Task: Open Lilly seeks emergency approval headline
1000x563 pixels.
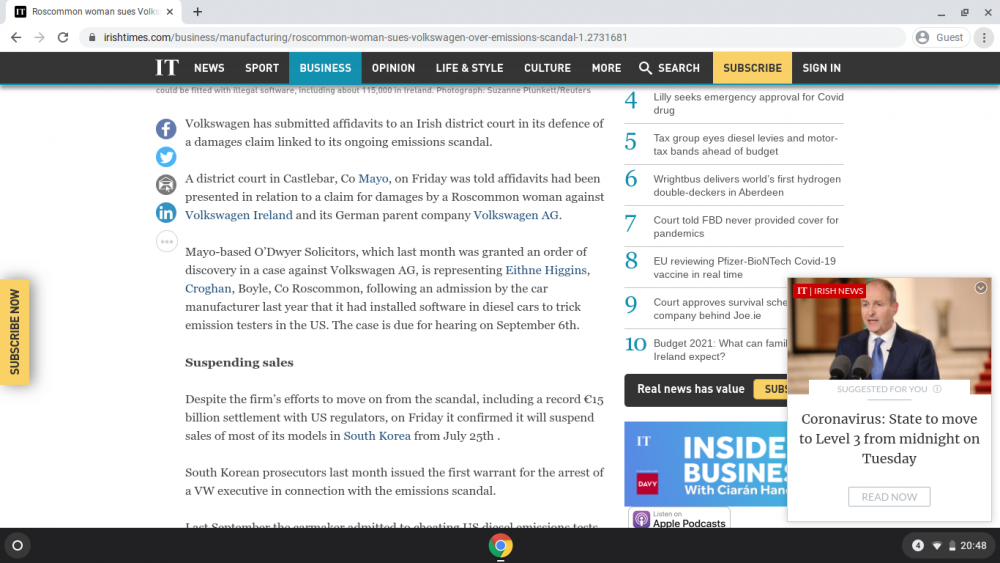Action: point(748,103)
